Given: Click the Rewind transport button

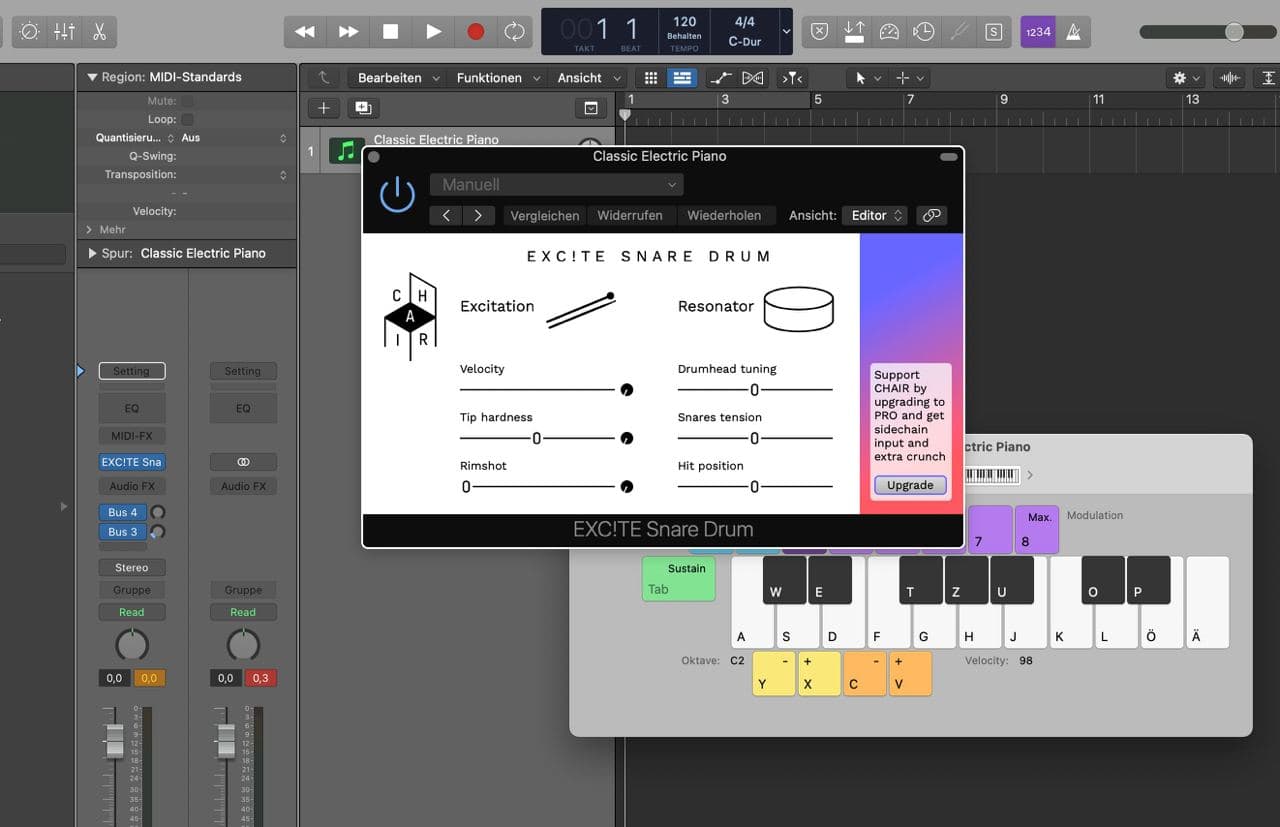Looking at the screenshot, I should click(x=305, y=32).
